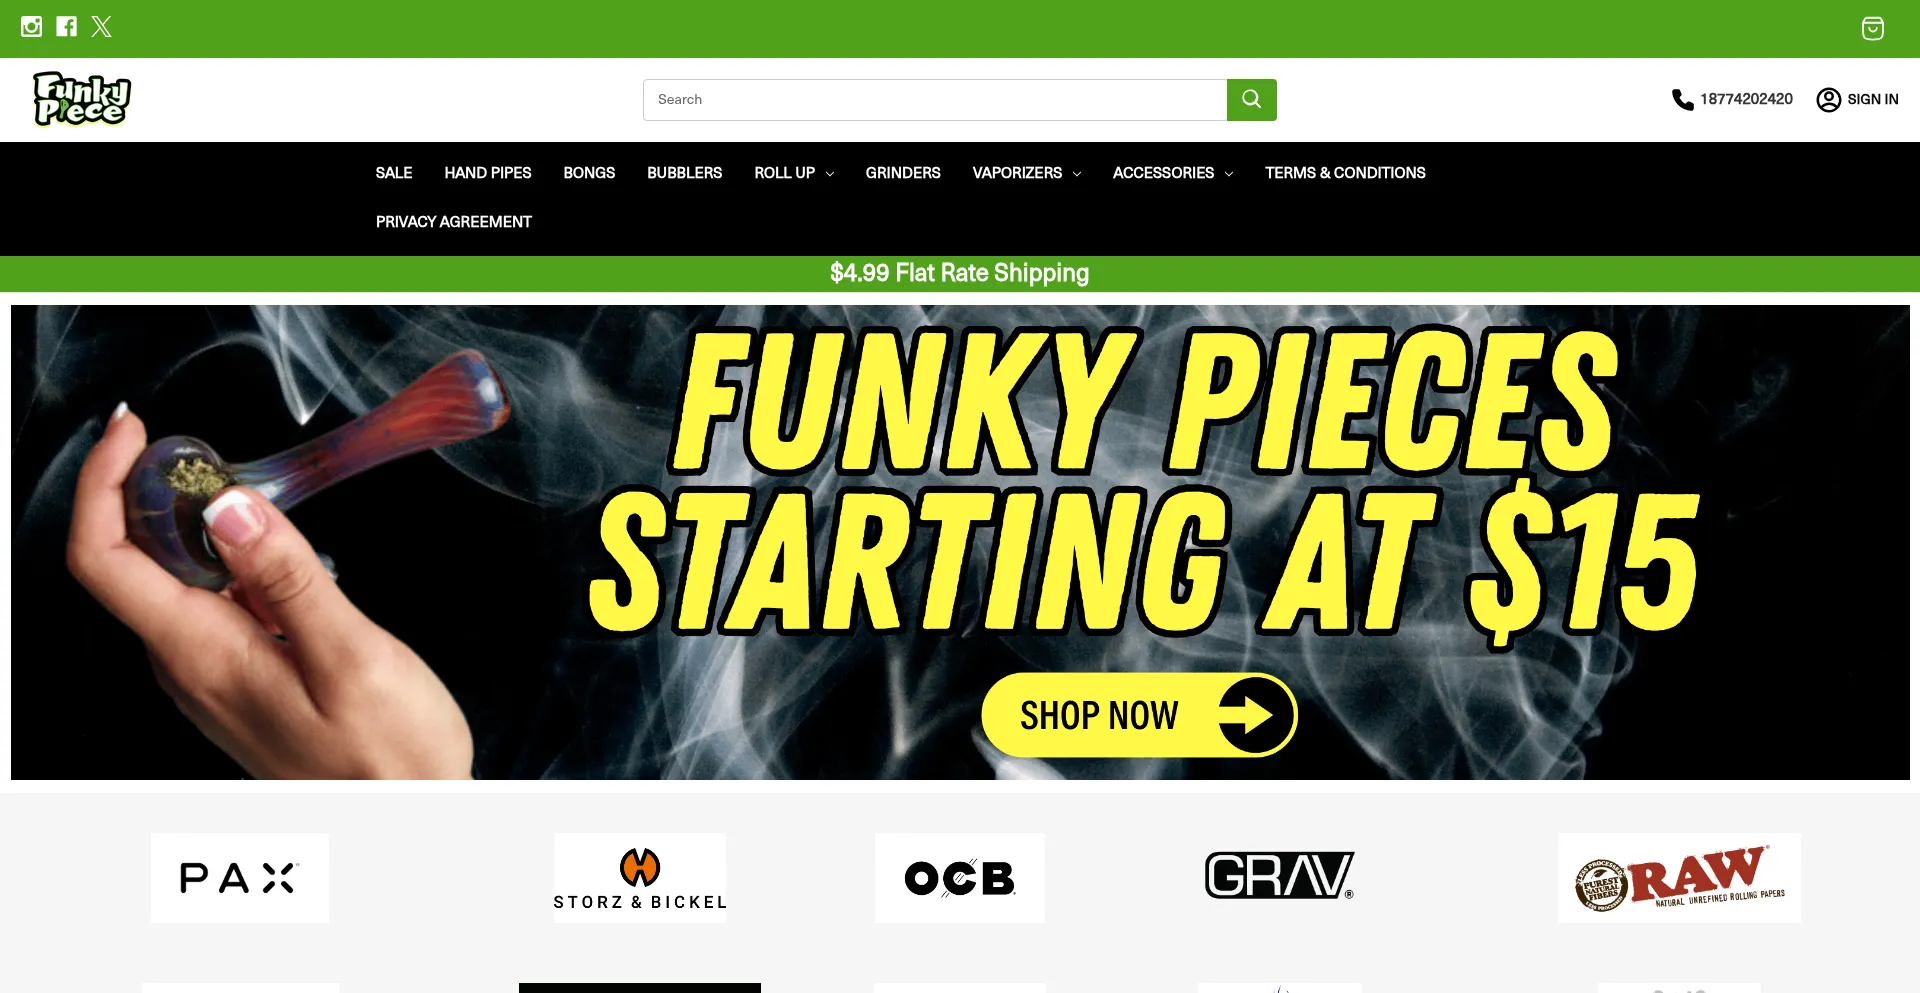Expand the Vaporizers dropdown menu

(1026, 173)
